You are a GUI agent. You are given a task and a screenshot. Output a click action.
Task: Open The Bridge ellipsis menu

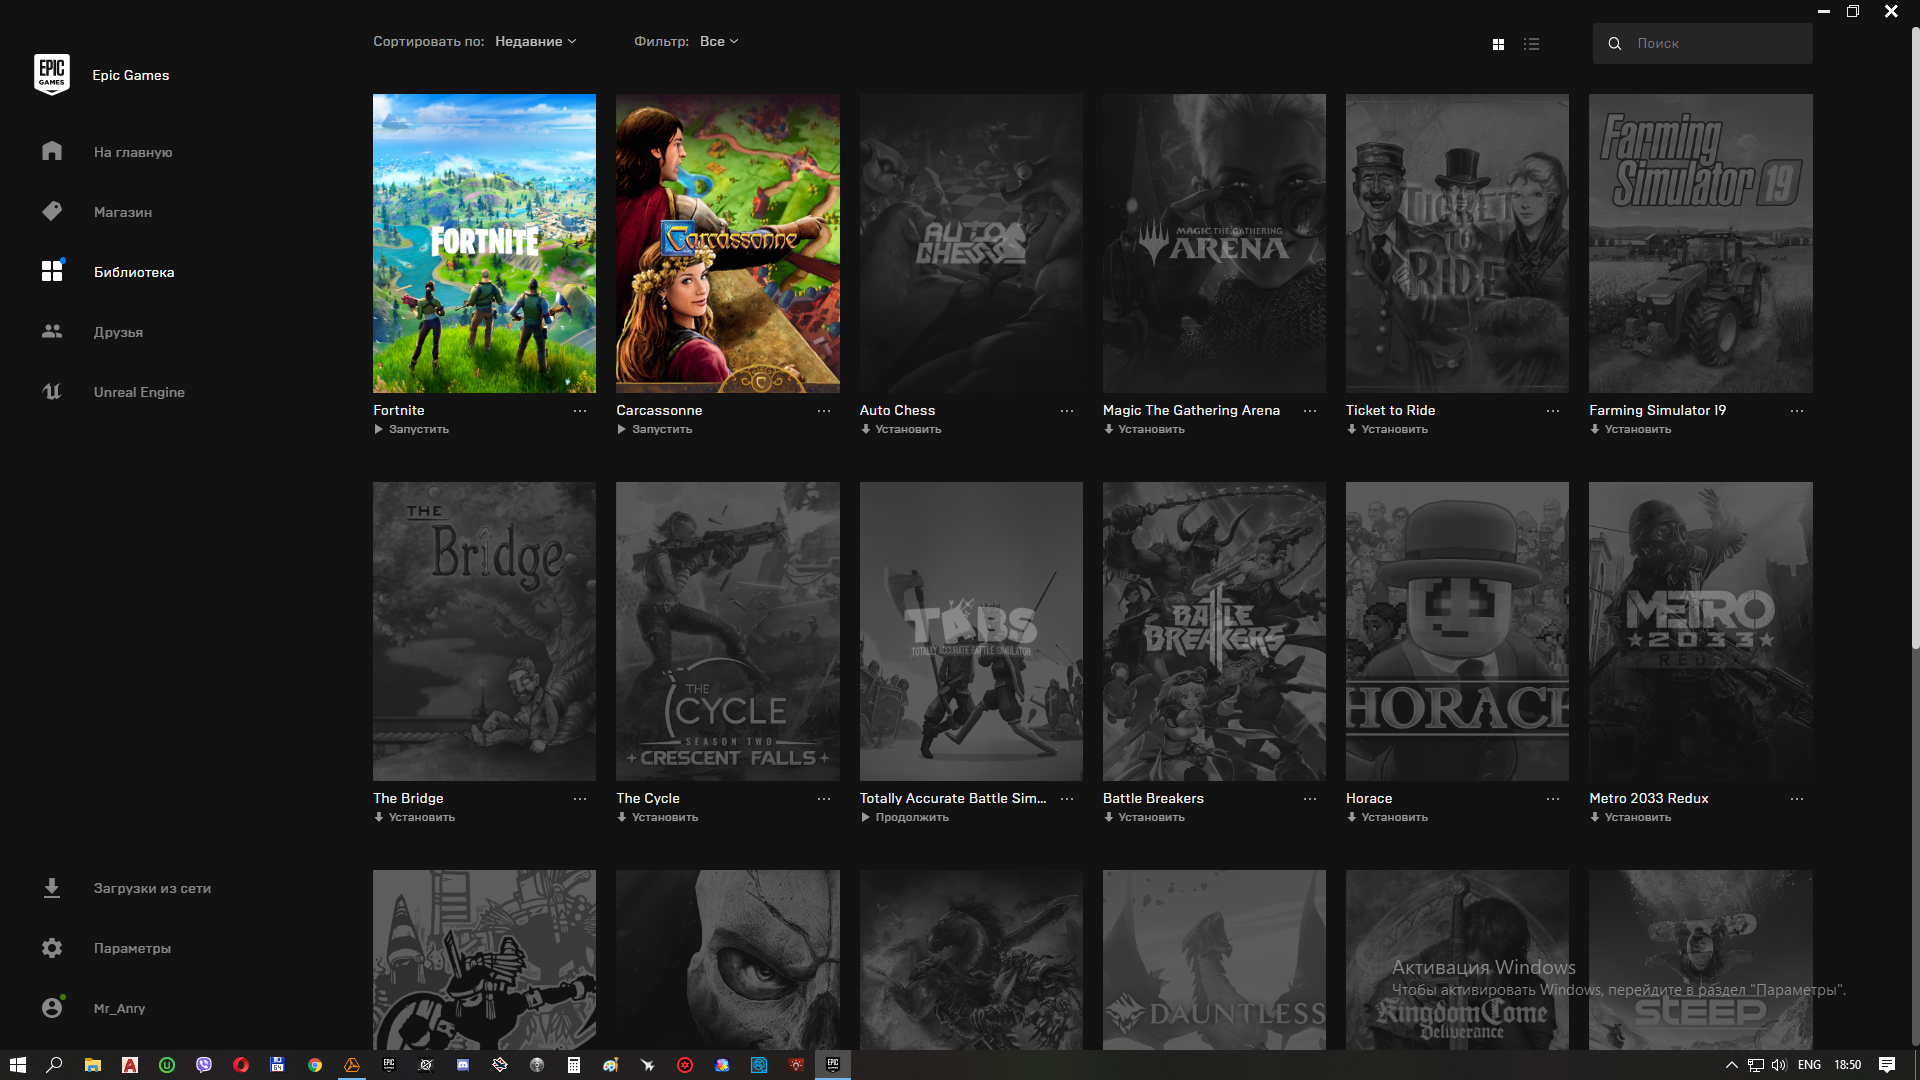[x=580, y=799]
